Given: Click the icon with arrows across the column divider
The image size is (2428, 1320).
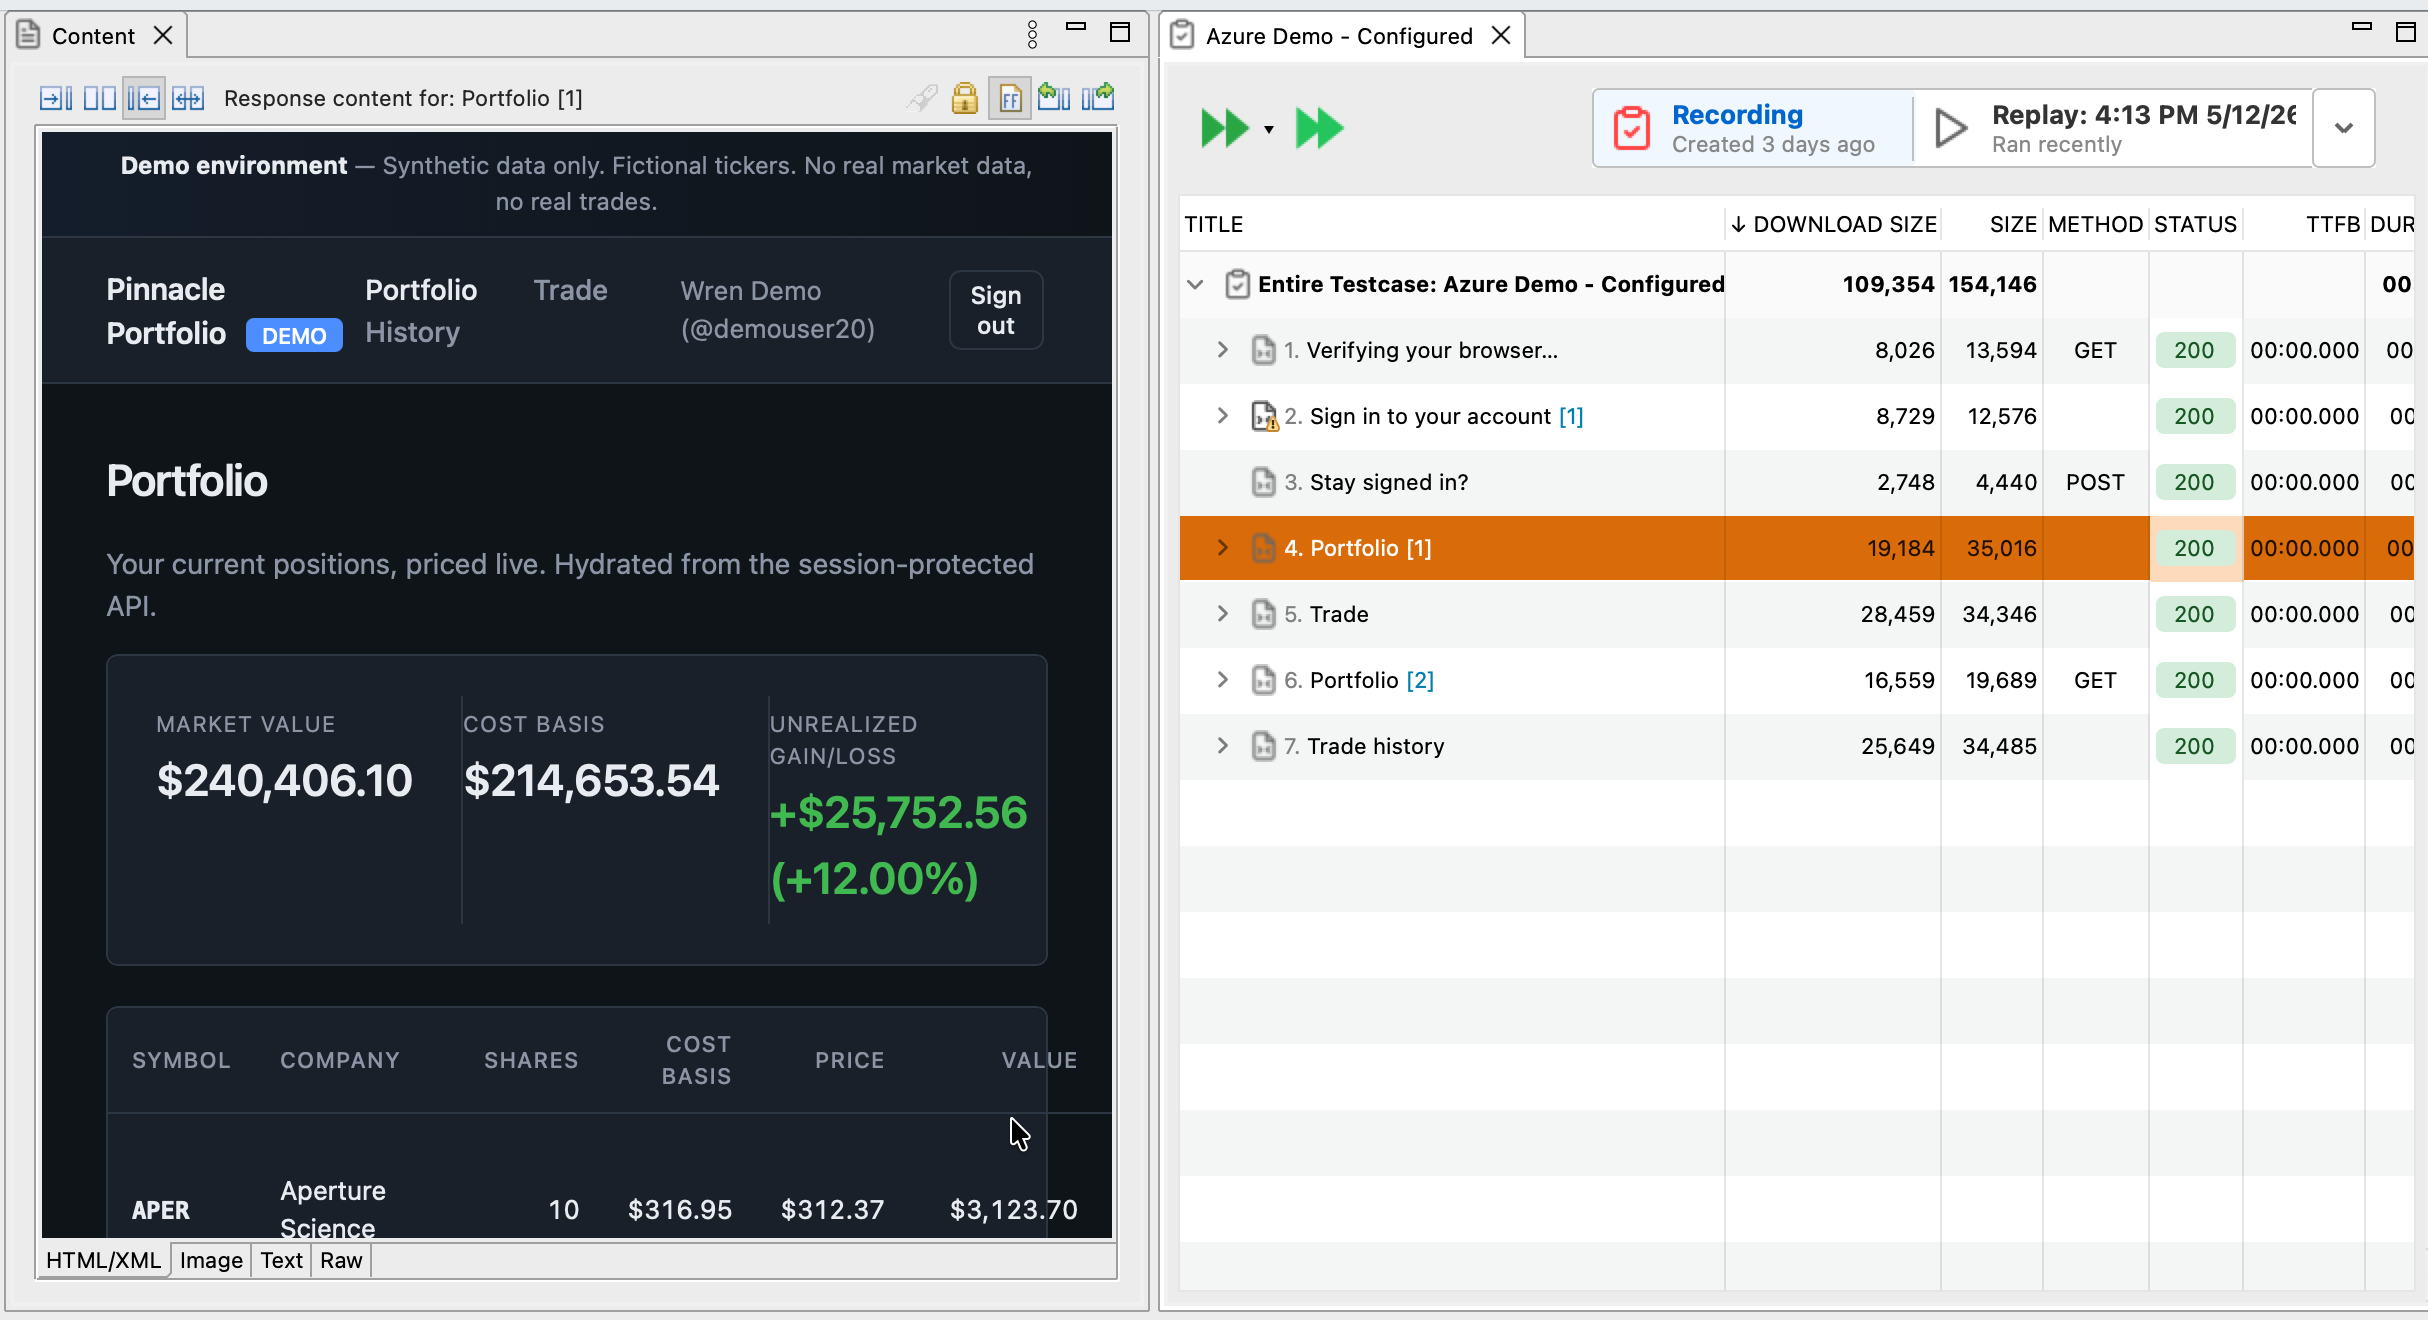Looking at the screenshot, I should point(188,98).
